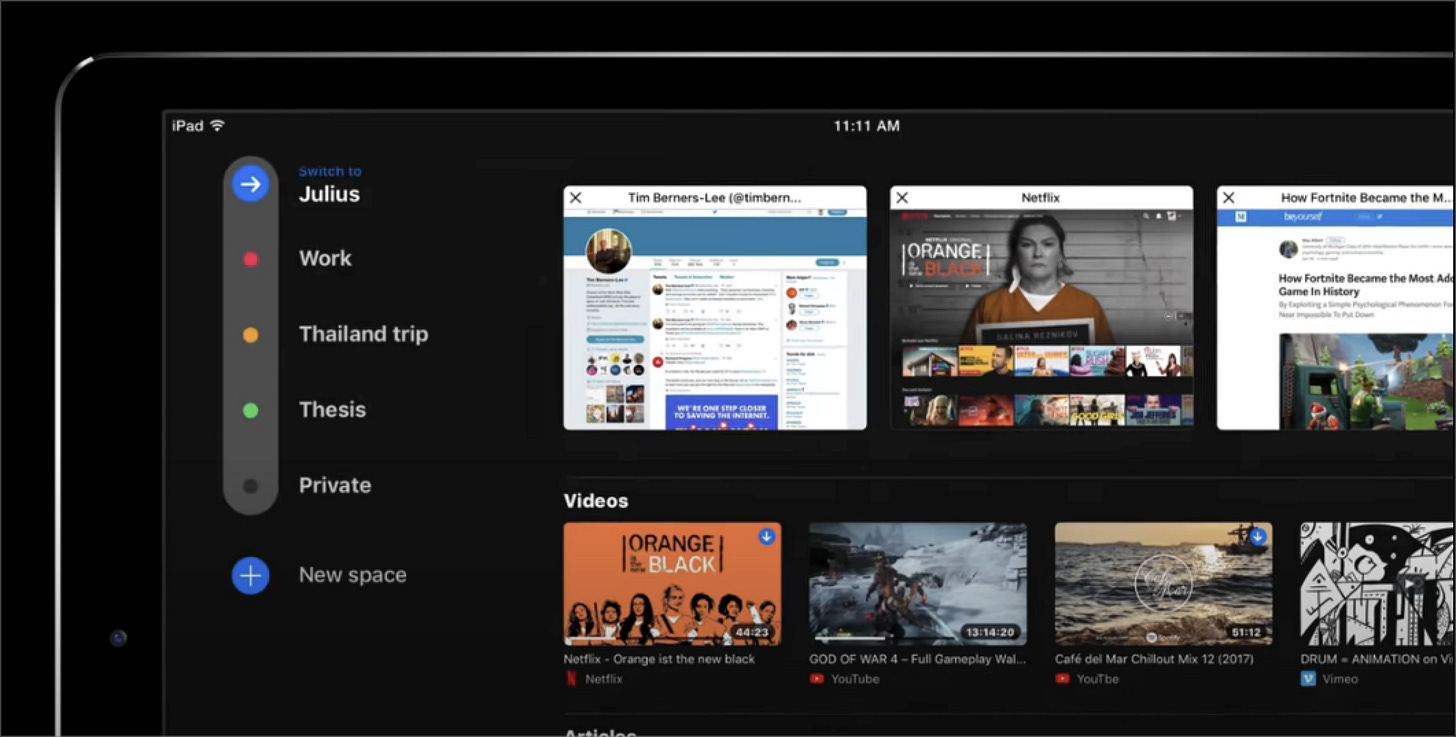The height and width of the screenshot is (737, 1456).
Task: Open the Private space label
Action: point(335,485)
